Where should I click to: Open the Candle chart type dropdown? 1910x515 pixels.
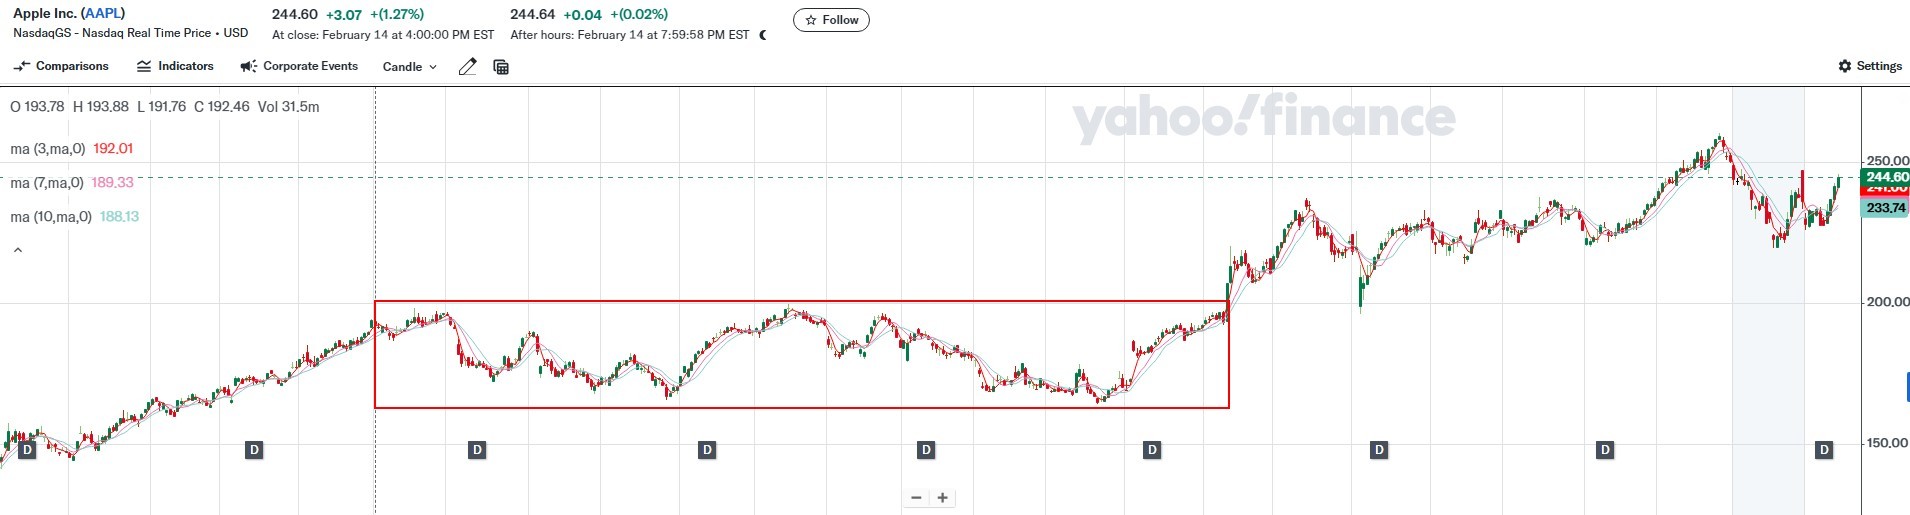click(409, 67)
